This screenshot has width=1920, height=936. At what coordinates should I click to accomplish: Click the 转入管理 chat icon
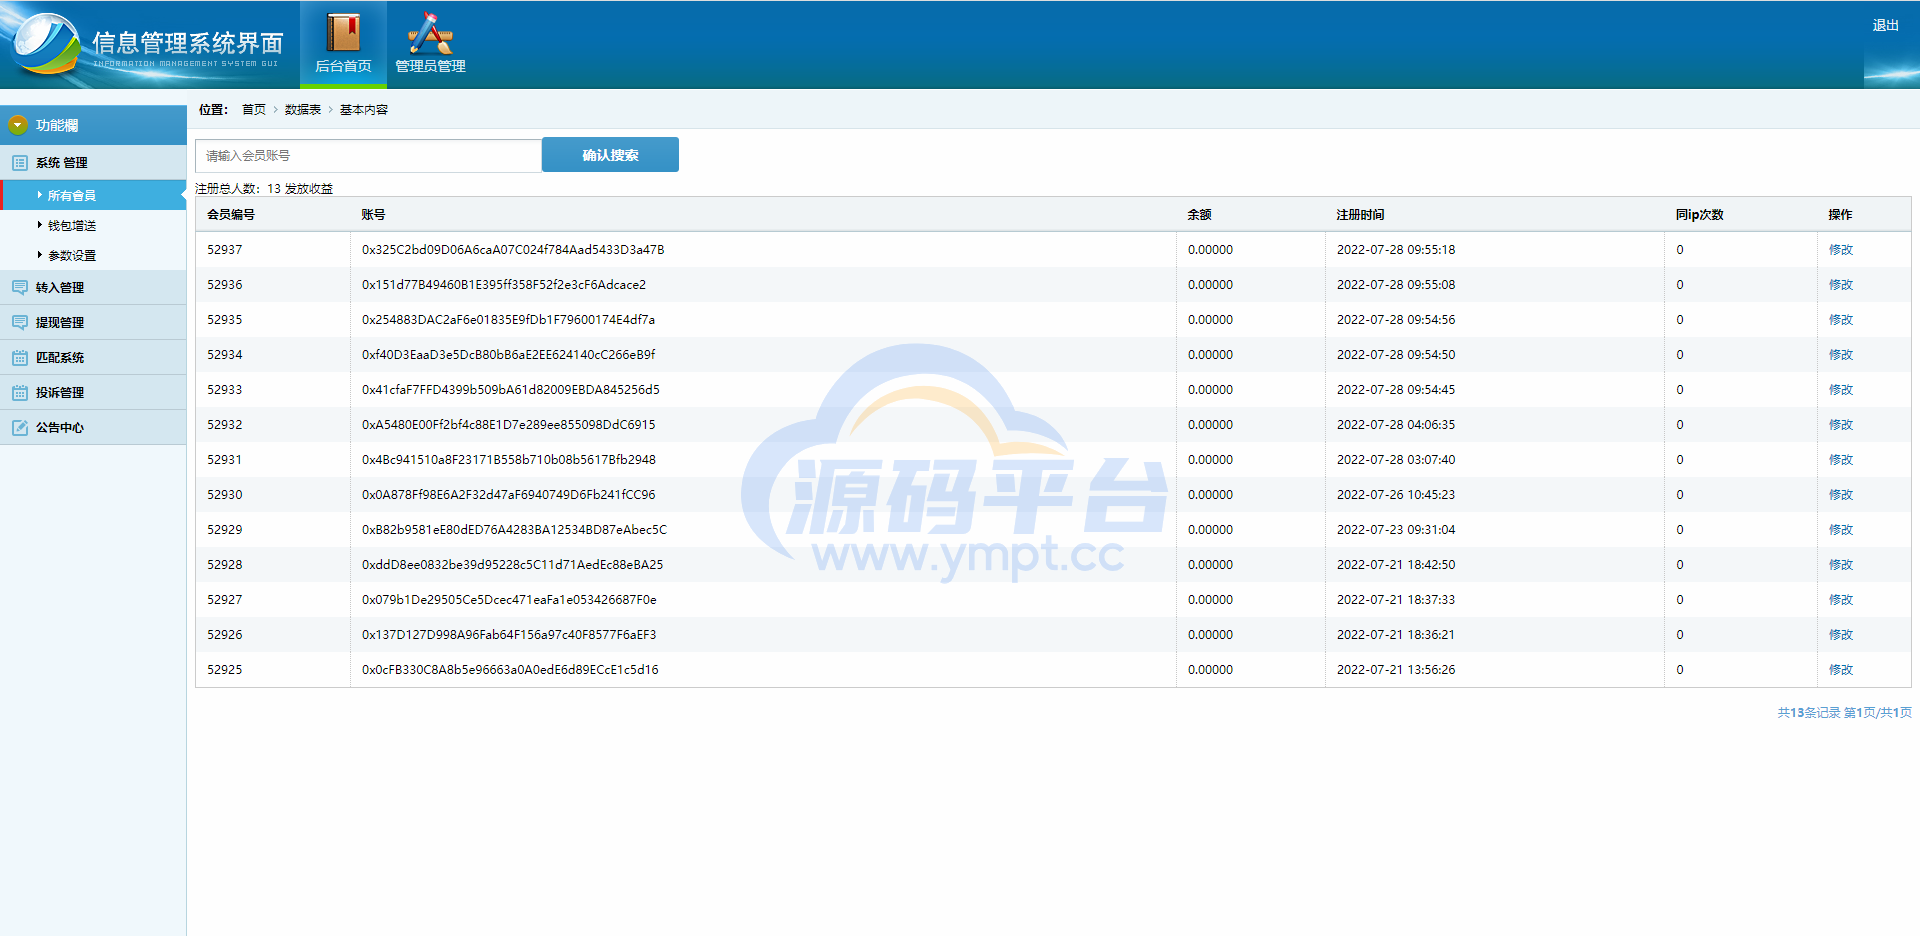point(19,288)
